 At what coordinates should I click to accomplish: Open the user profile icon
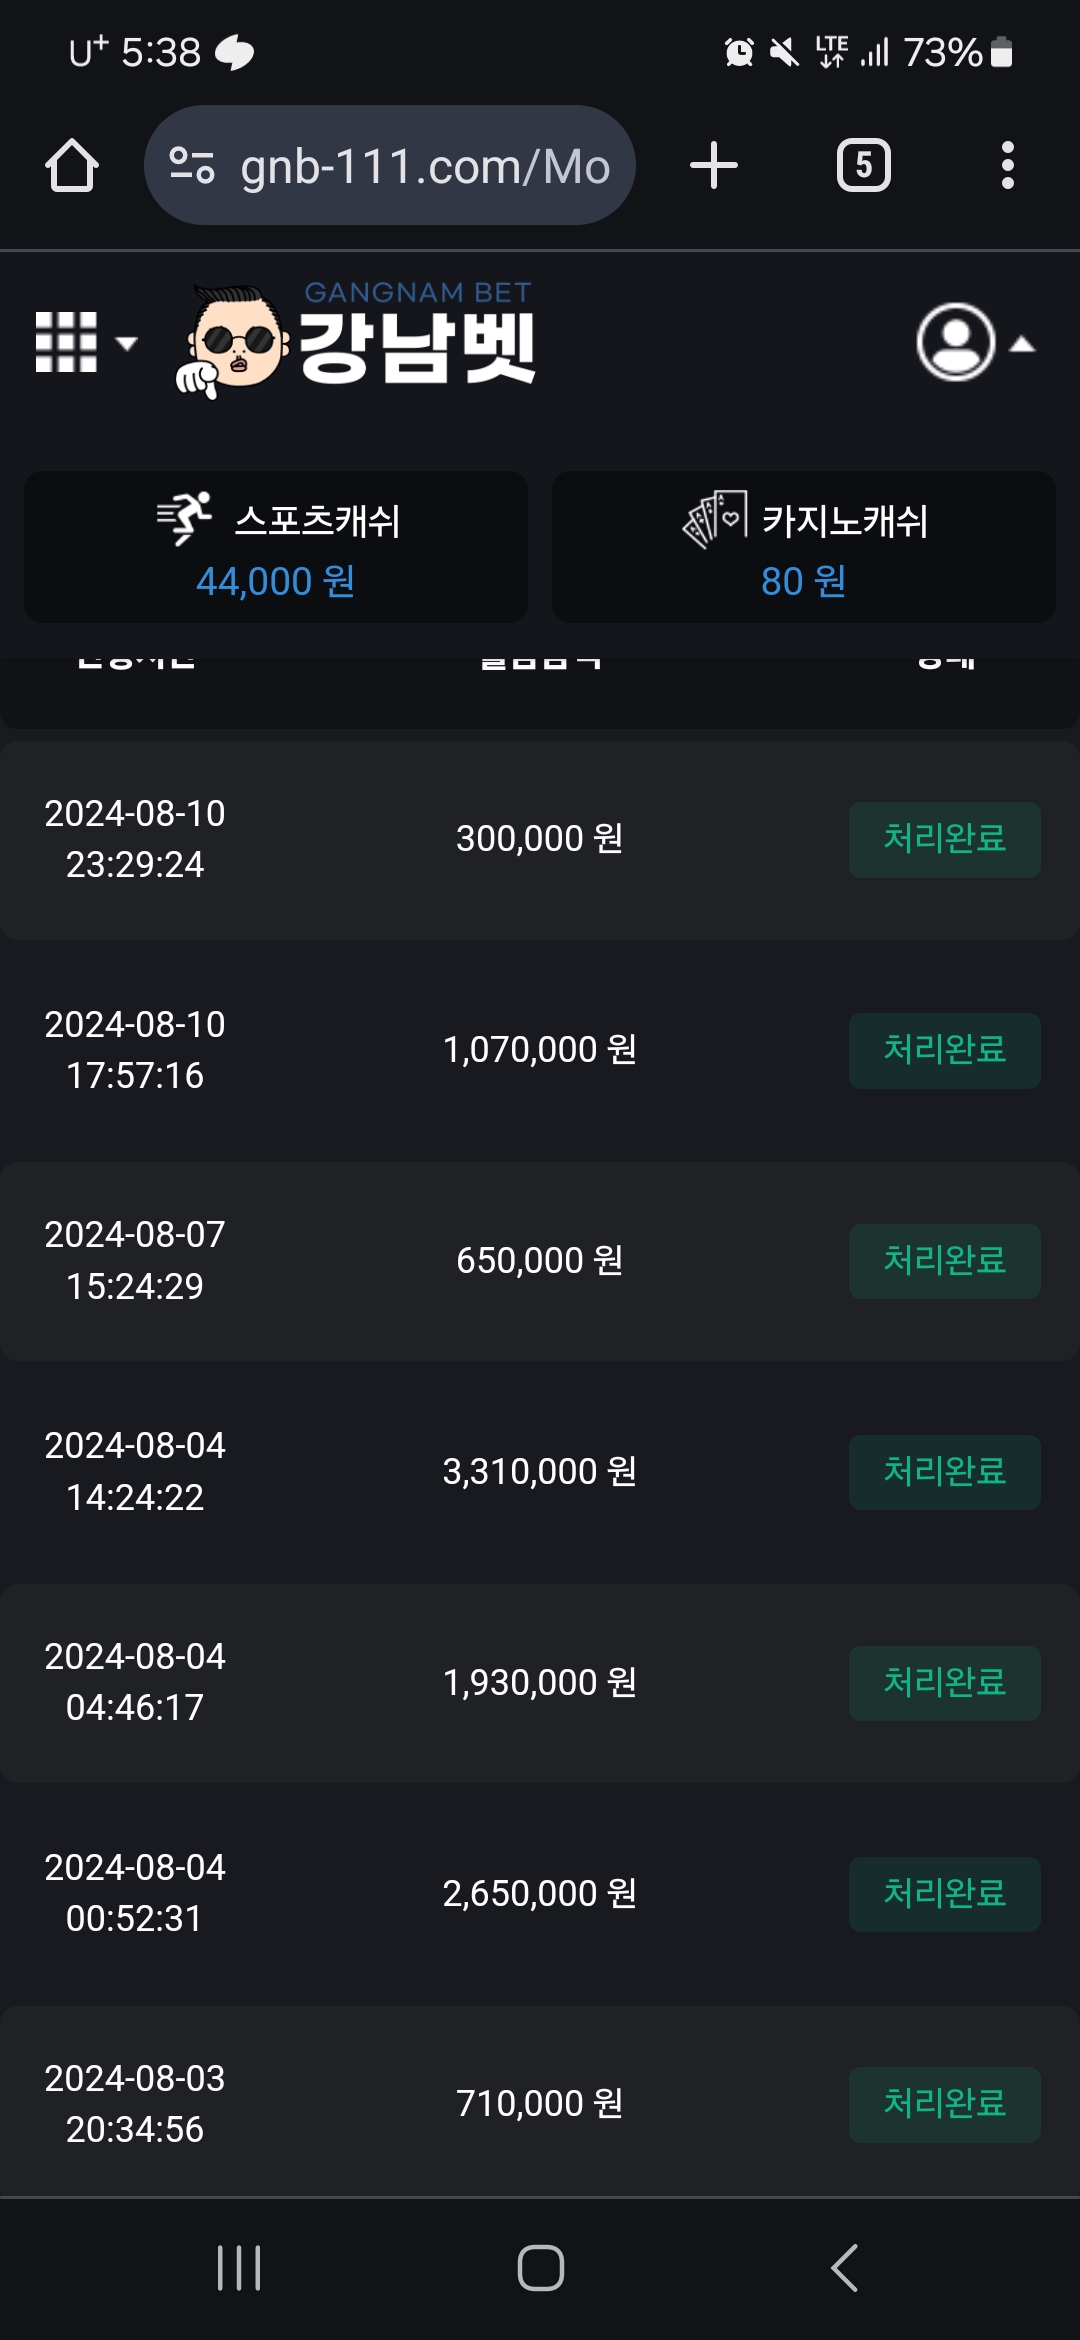(x=956, y=343)
